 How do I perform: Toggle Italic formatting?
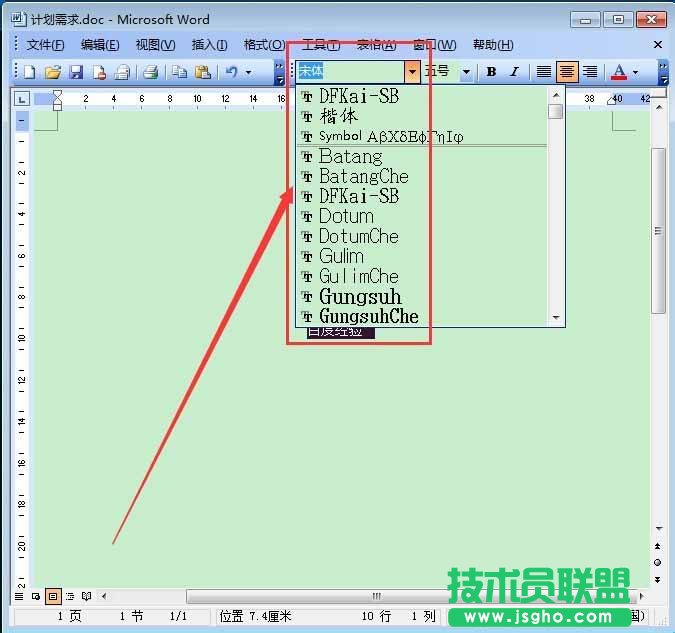[514, 71]
